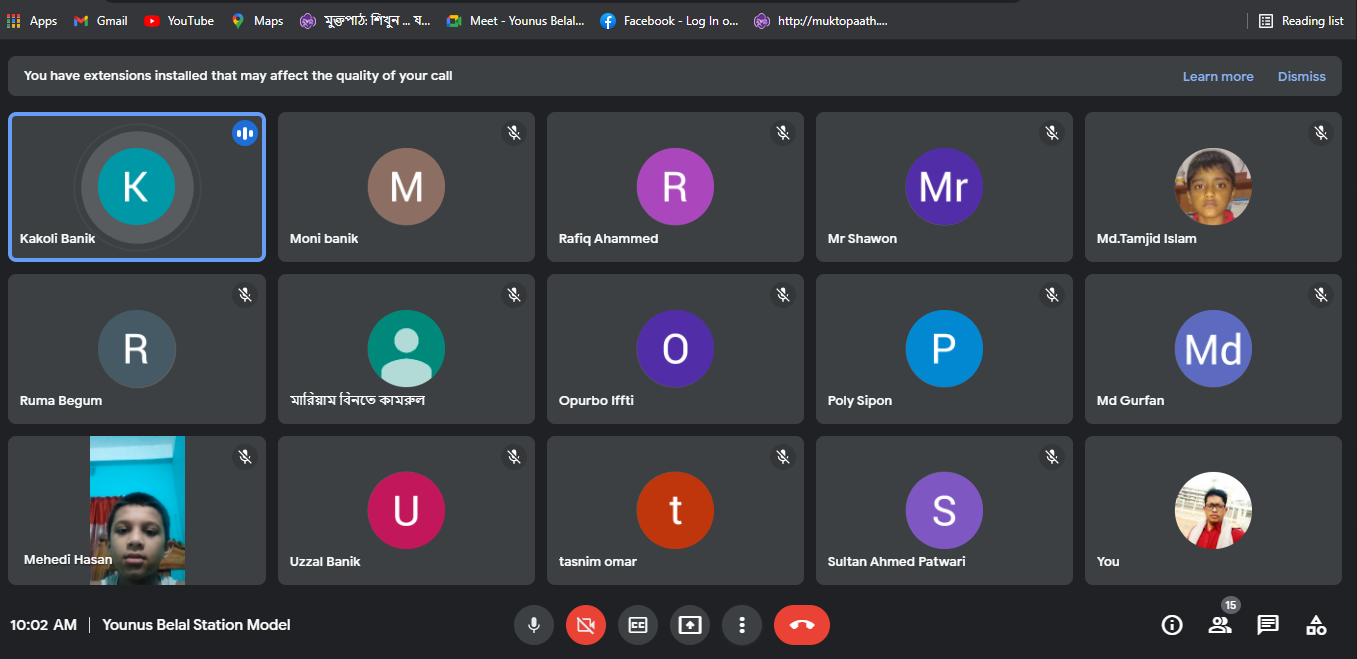
Task: Open the Maps bookmark
Action: click(x=257, y=20)
